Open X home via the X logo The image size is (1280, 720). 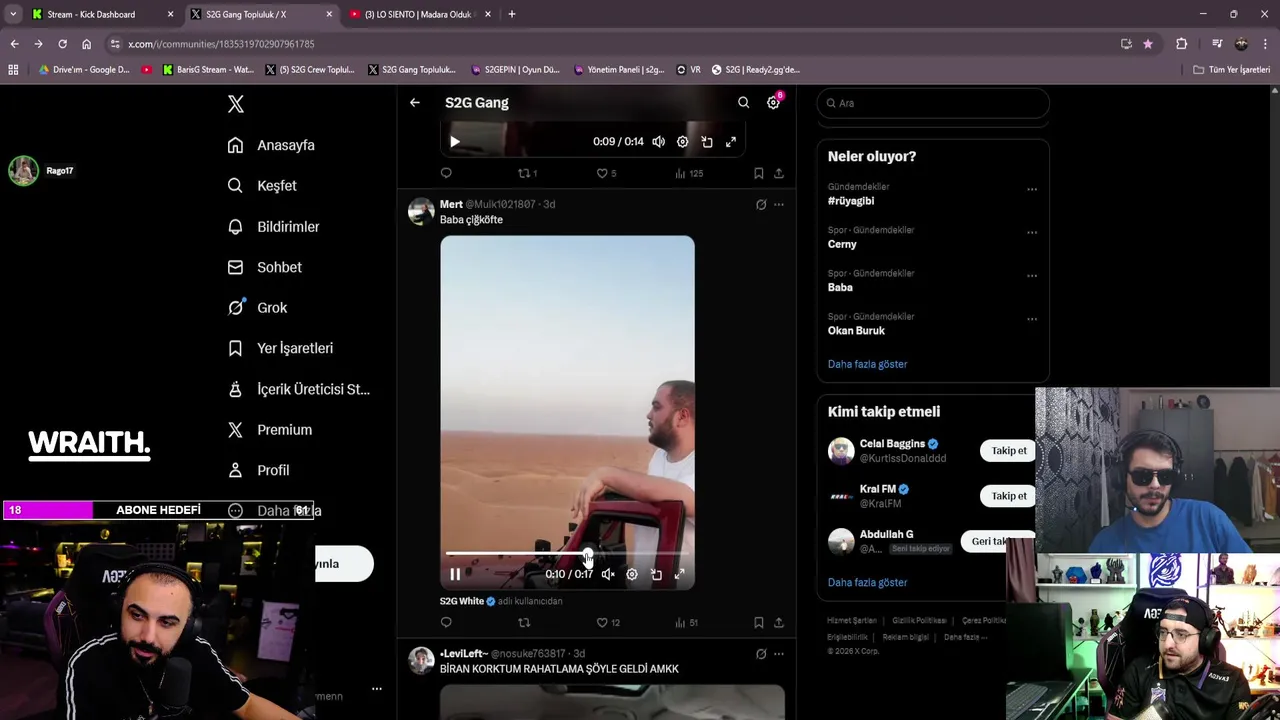236,104
